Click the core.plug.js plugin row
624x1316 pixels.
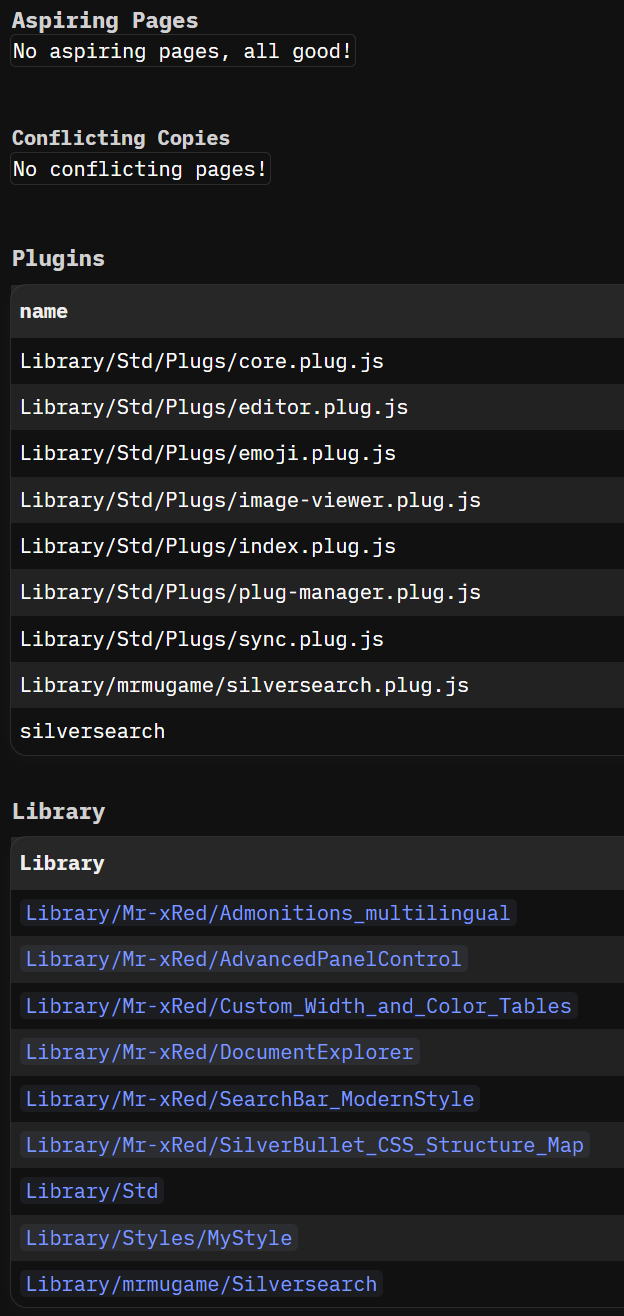point(202,361)
